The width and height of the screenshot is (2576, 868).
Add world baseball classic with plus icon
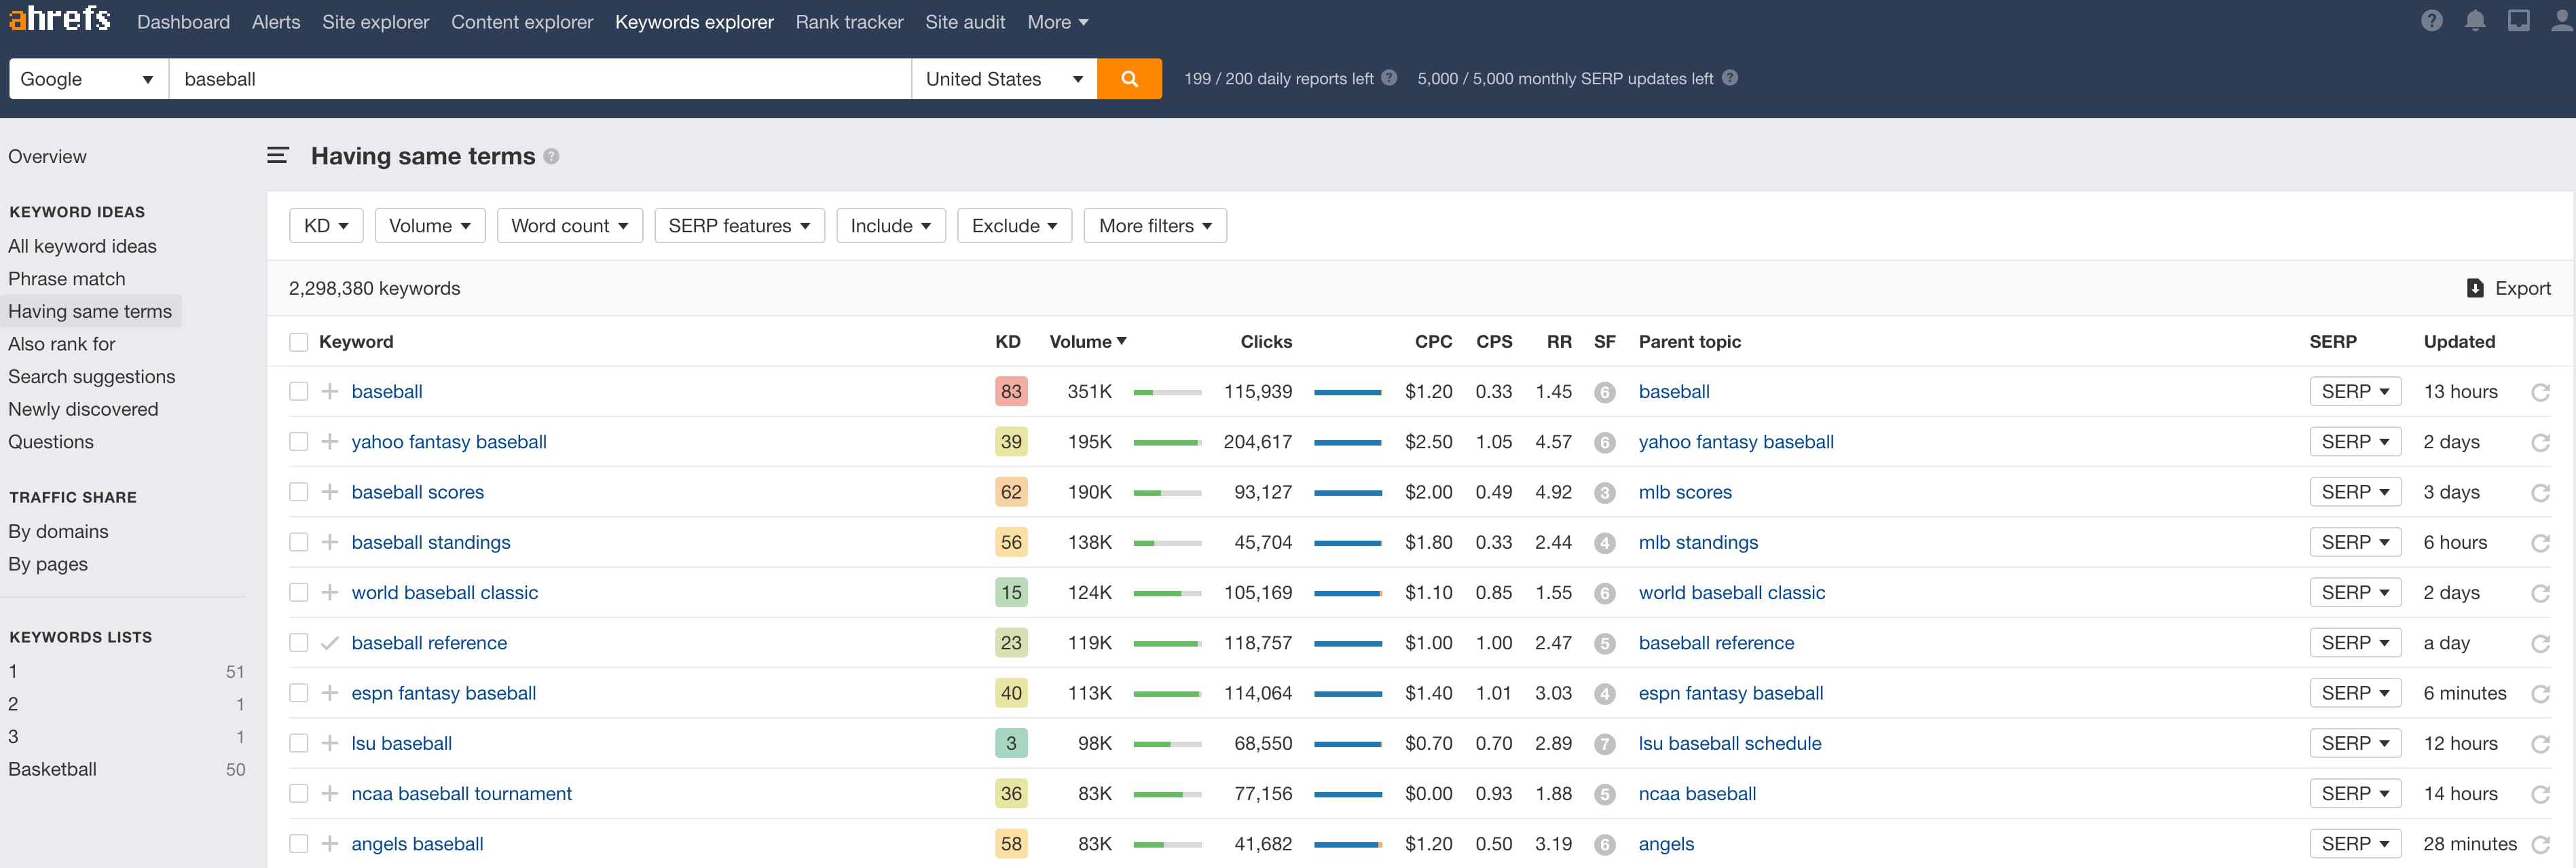click(x=329, y=593)
